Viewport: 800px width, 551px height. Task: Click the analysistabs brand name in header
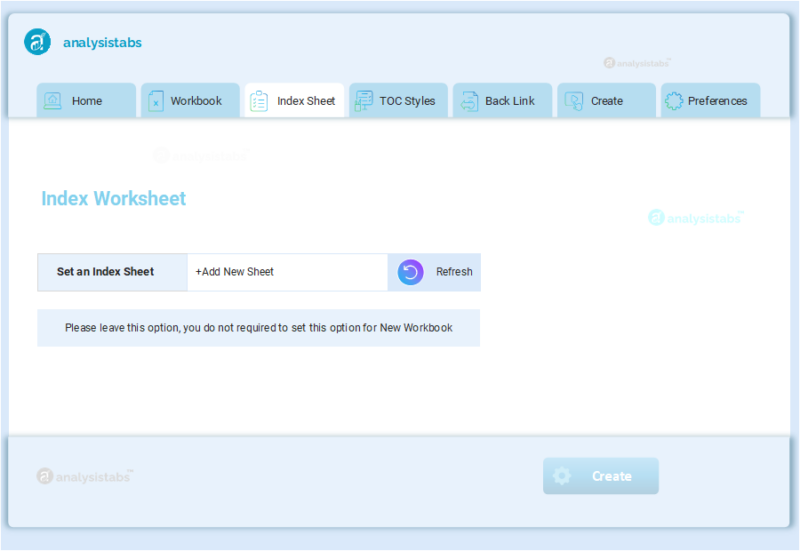[102, 43]
